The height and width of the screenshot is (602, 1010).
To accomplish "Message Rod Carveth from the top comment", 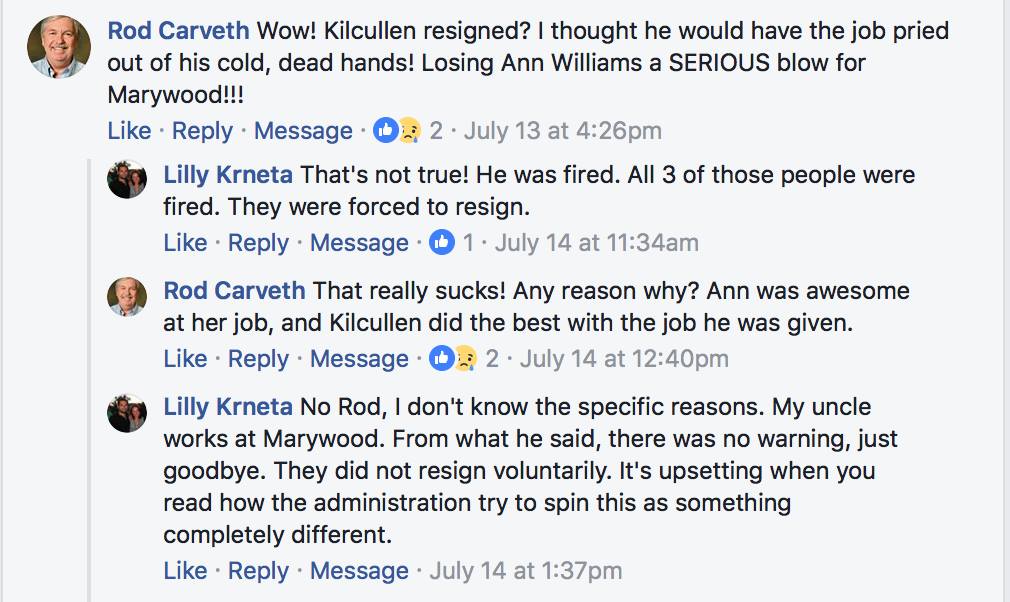I will point(303,131).
